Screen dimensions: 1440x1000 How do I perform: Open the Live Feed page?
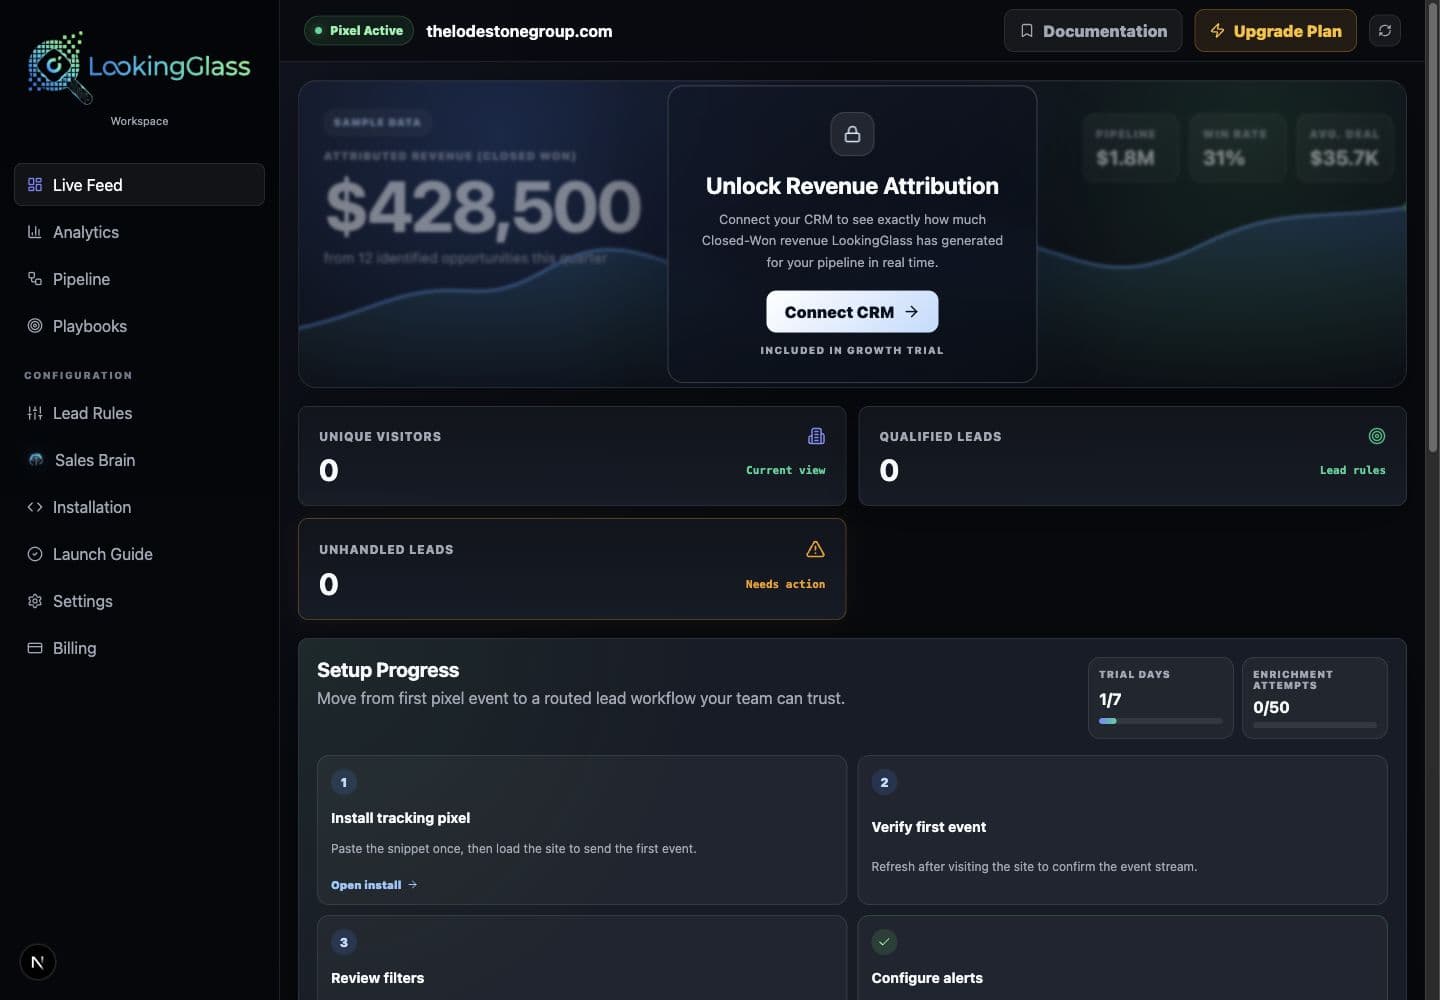click(x=139, y=185)
